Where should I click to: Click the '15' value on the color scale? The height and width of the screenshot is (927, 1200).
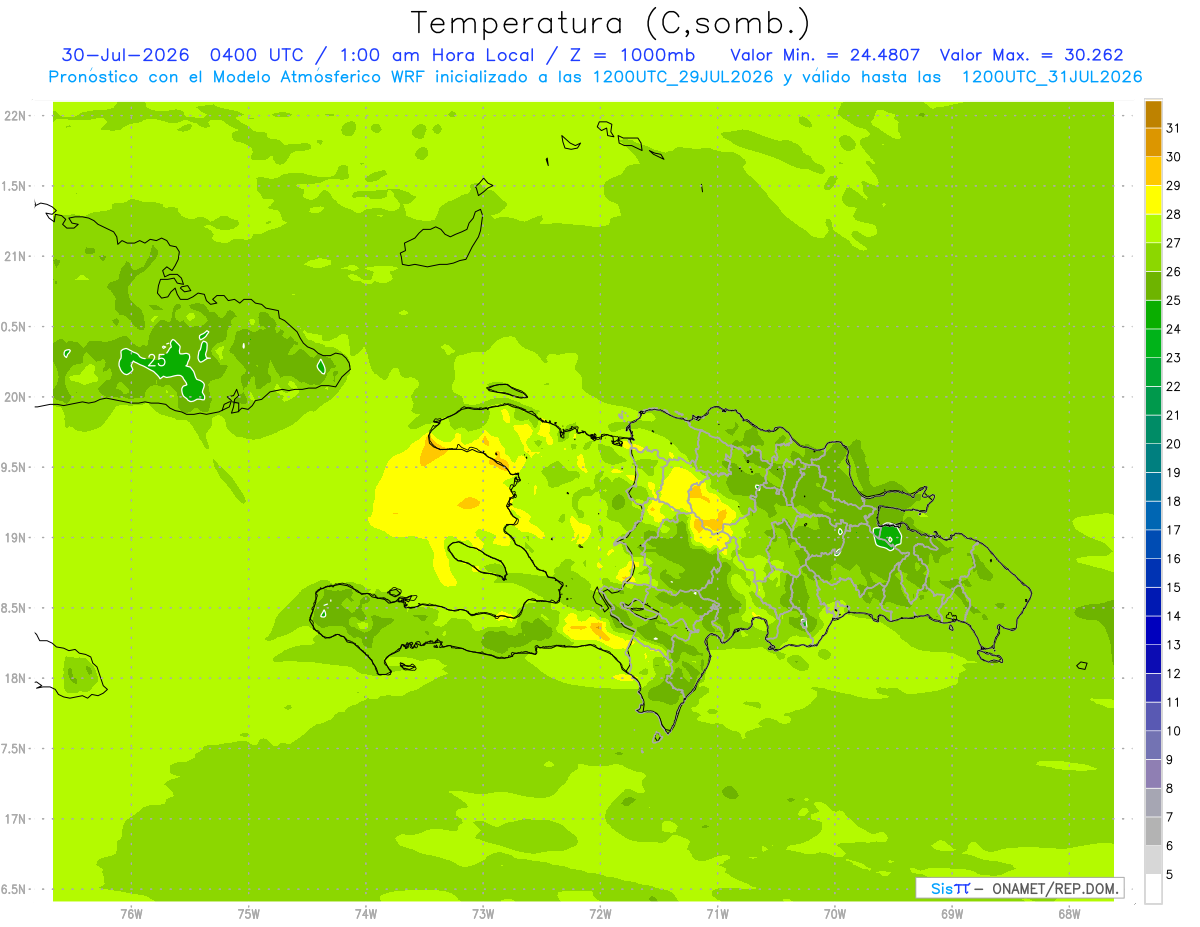point(1174,588)
